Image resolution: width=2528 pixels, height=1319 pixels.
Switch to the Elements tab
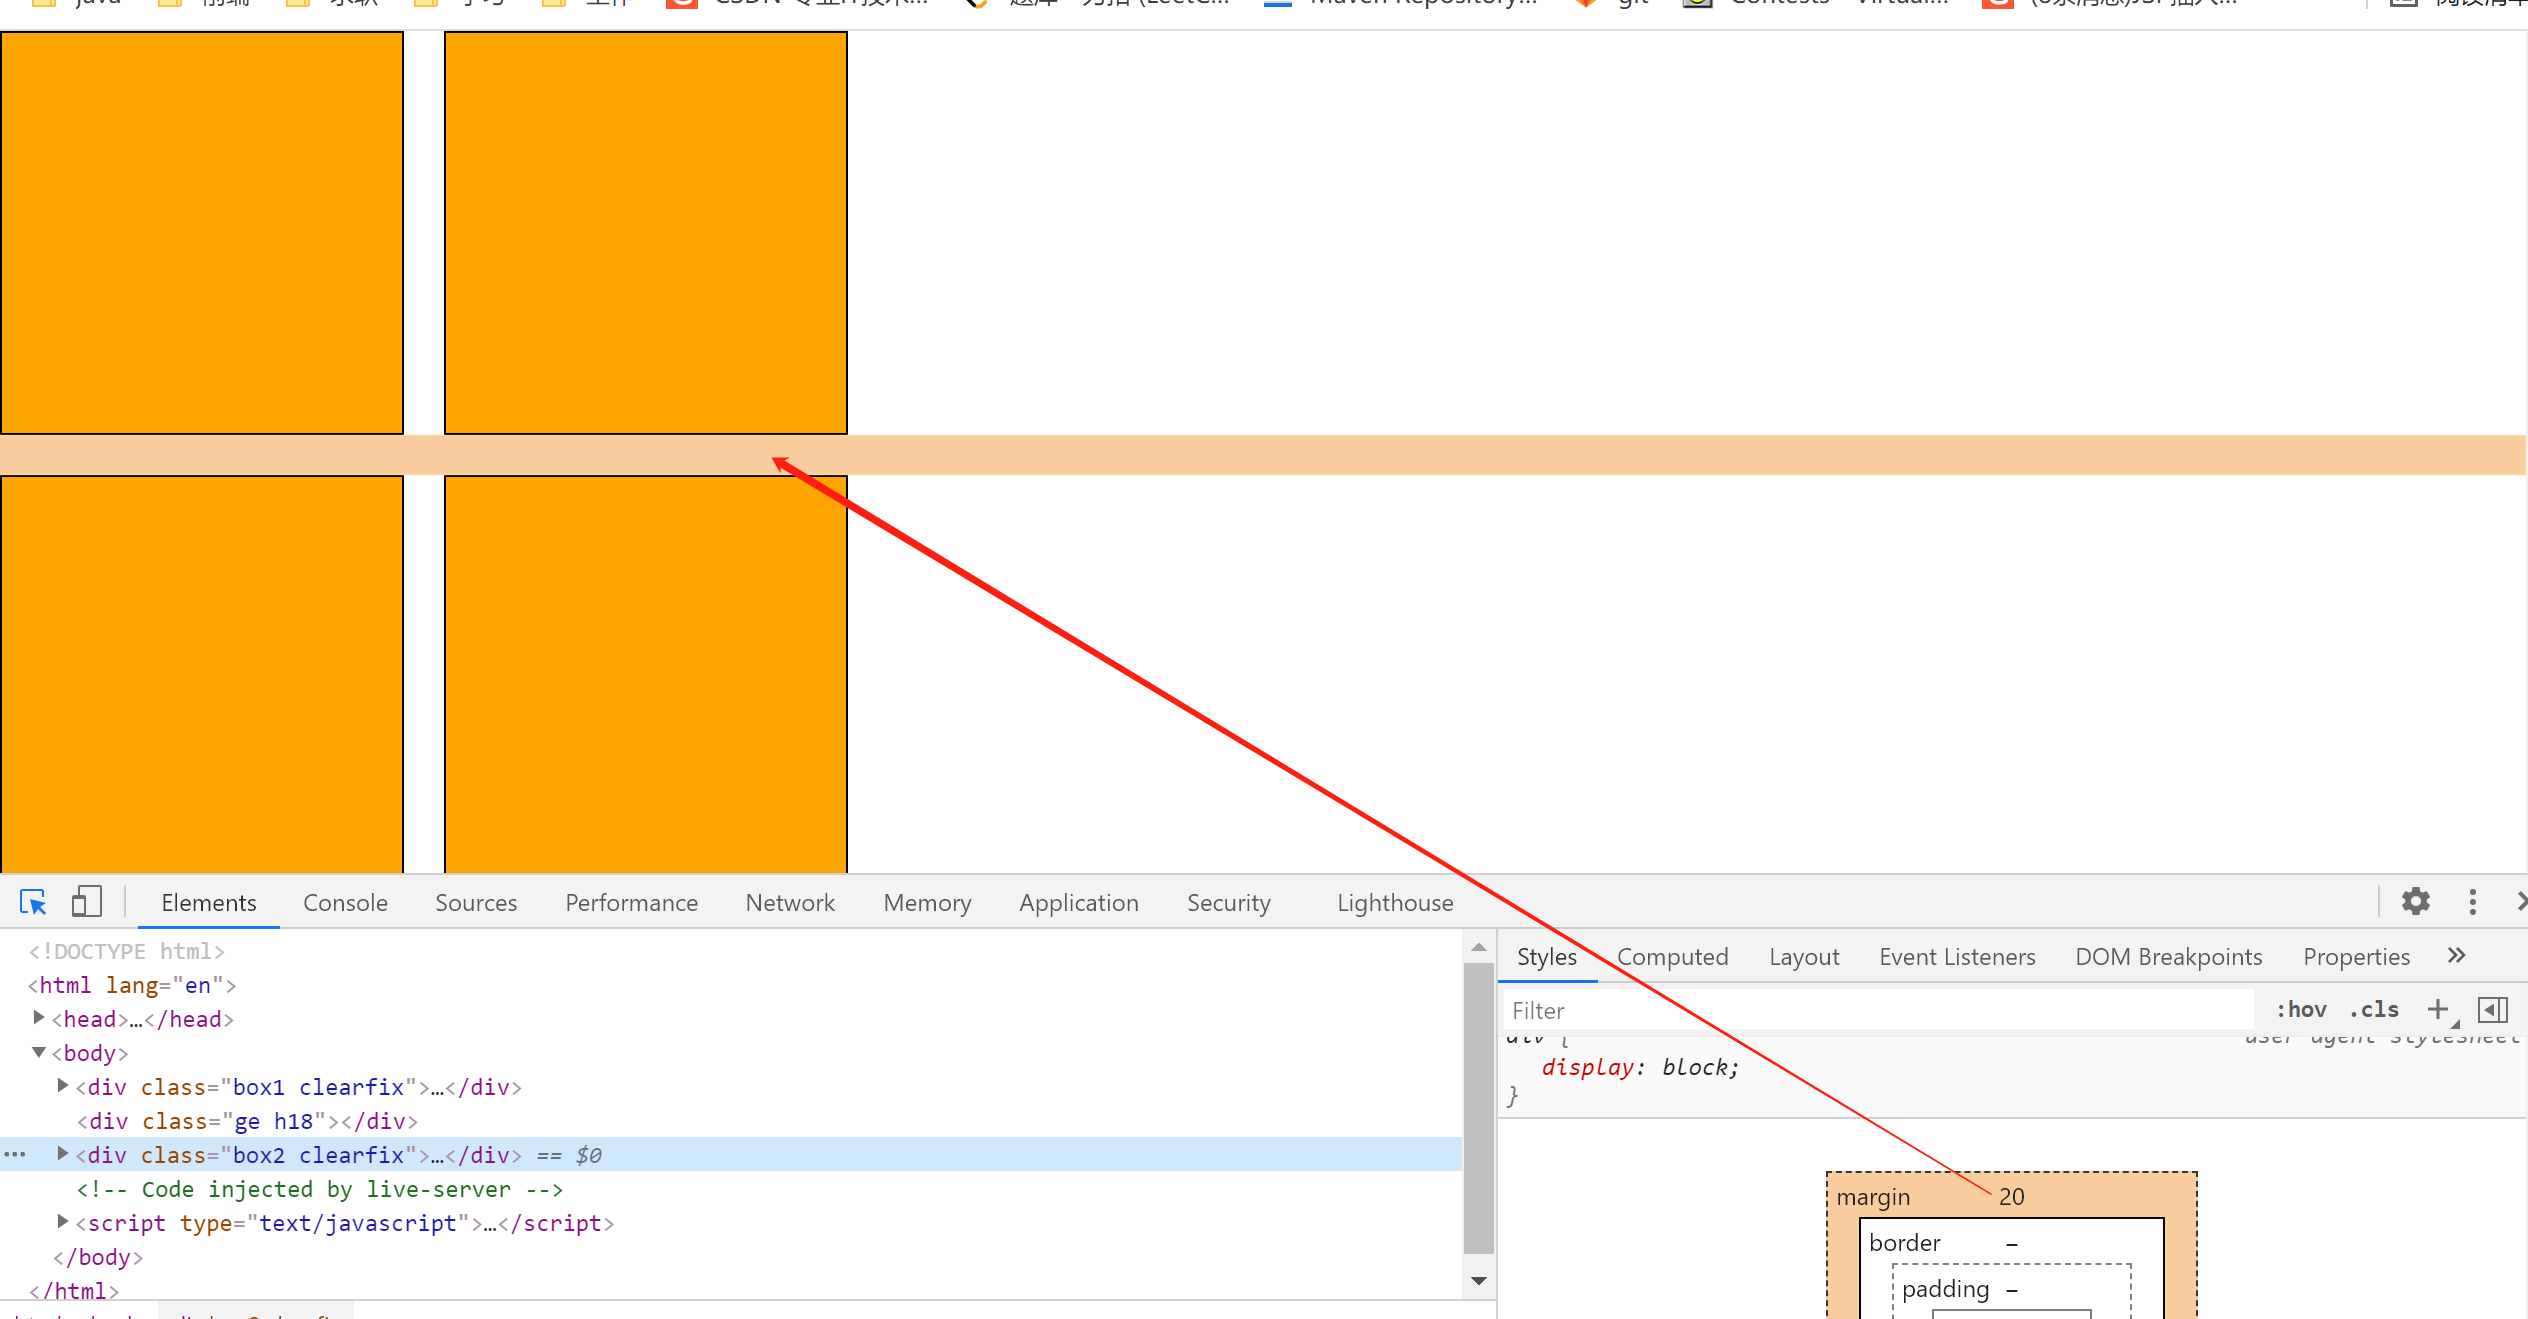(x=209, y=903)
